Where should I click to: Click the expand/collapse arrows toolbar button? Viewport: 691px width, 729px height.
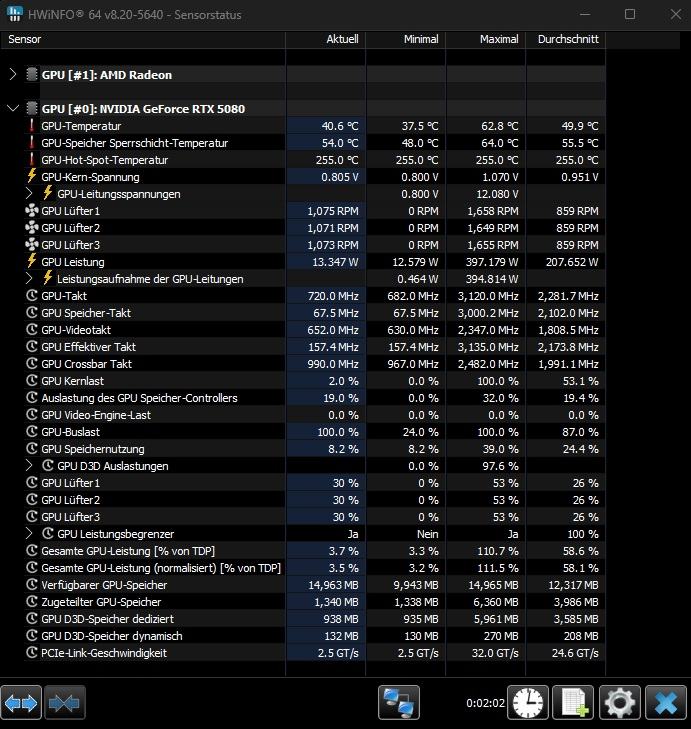point(21,702)
